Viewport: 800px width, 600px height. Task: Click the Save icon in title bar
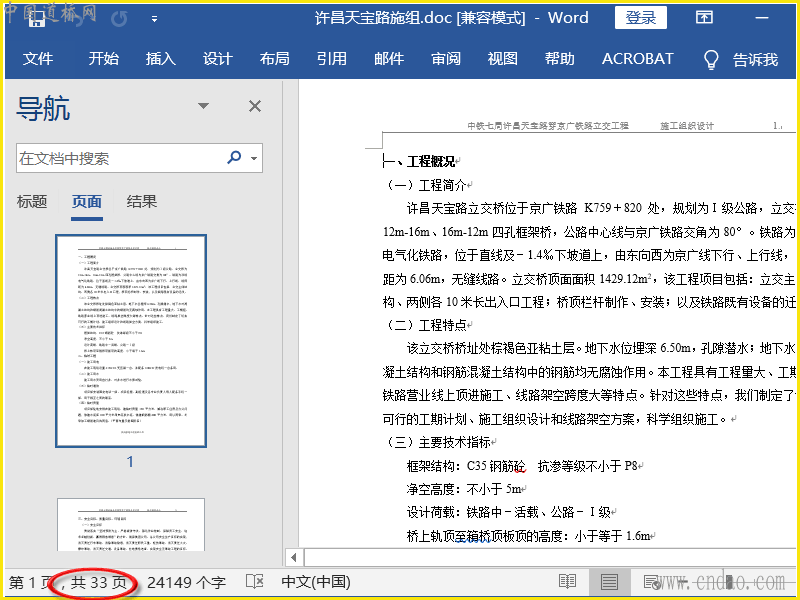[37, 19]
